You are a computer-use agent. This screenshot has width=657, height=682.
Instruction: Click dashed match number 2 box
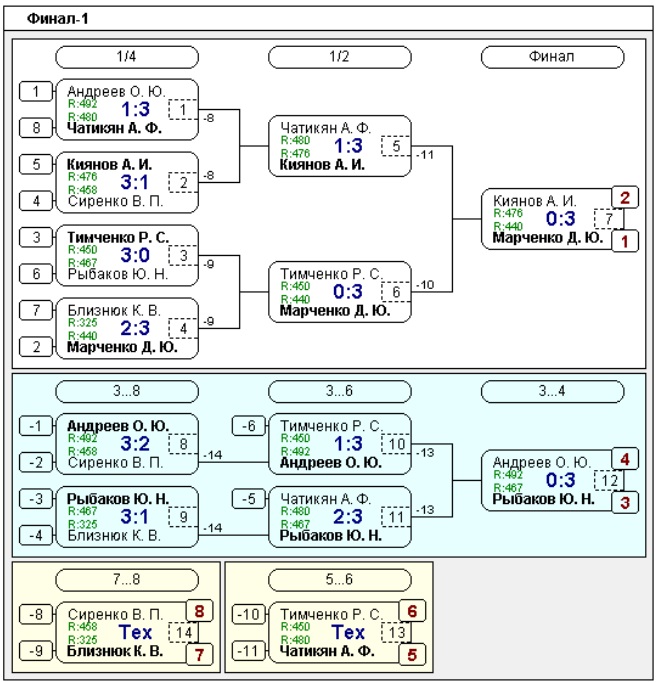pos(183,183)
